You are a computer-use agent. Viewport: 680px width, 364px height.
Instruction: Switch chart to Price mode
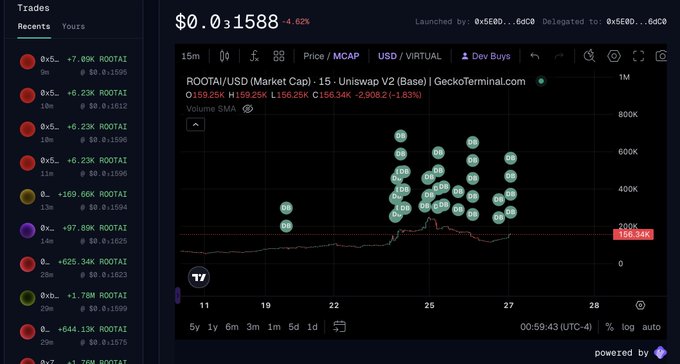click(314, 56)
